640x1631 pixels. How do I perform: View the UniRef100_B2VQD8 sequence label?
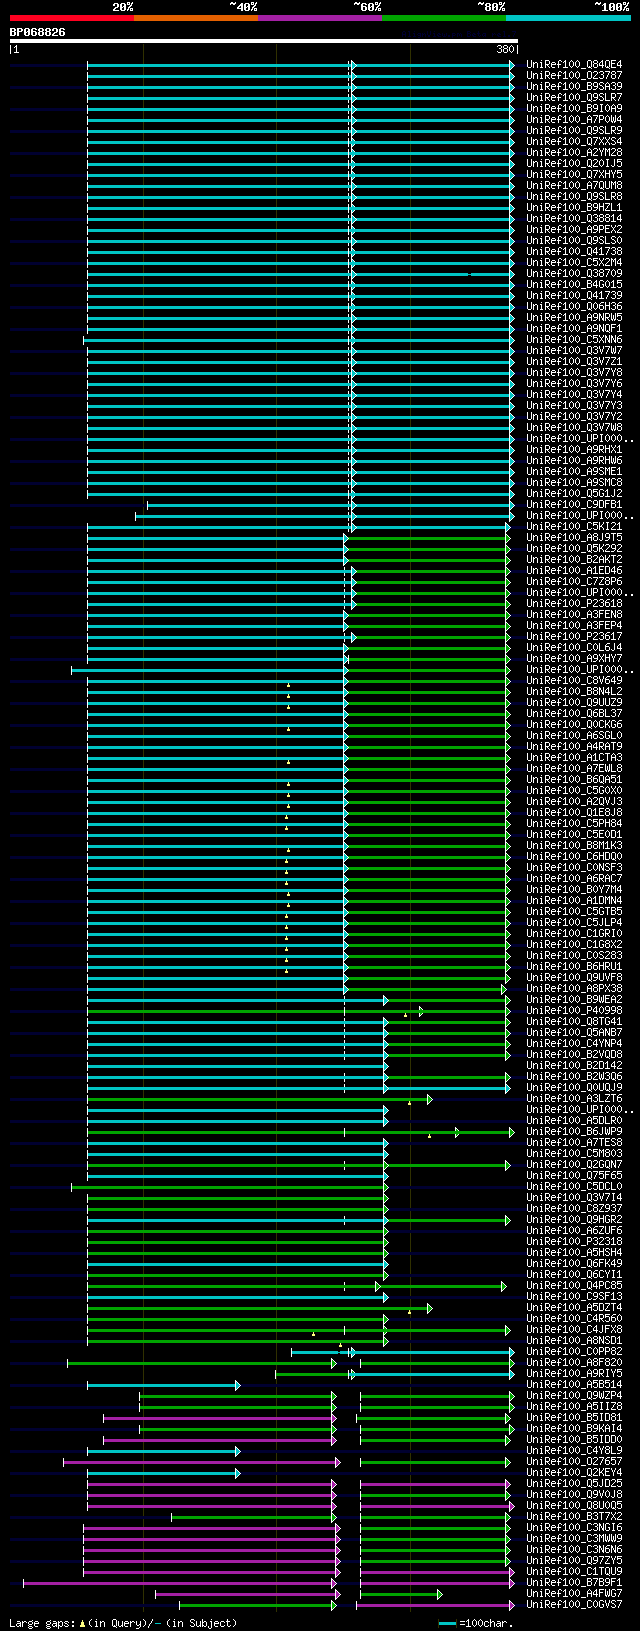click(574, 1055)
